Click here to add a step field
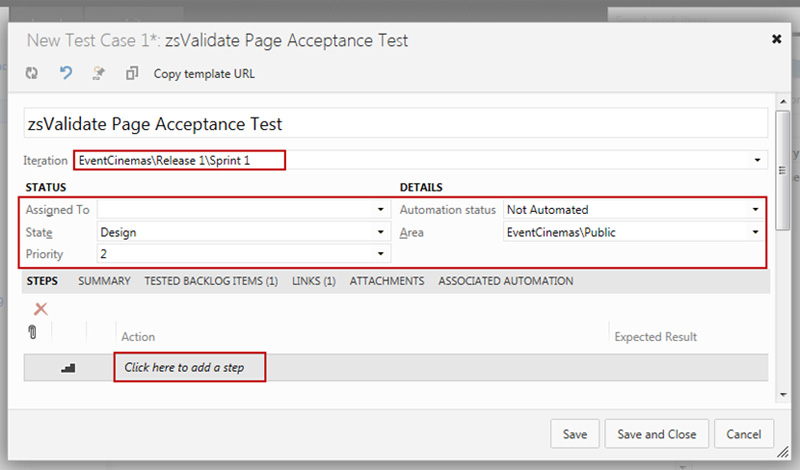 click(x=190, y=368)
